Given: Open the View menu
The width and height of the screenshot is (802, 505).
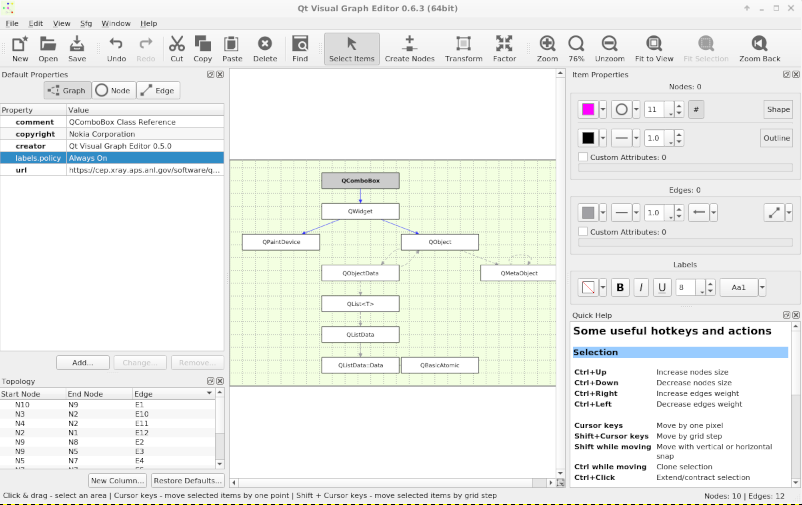Looking at the screenshot, I should point(61,24).
